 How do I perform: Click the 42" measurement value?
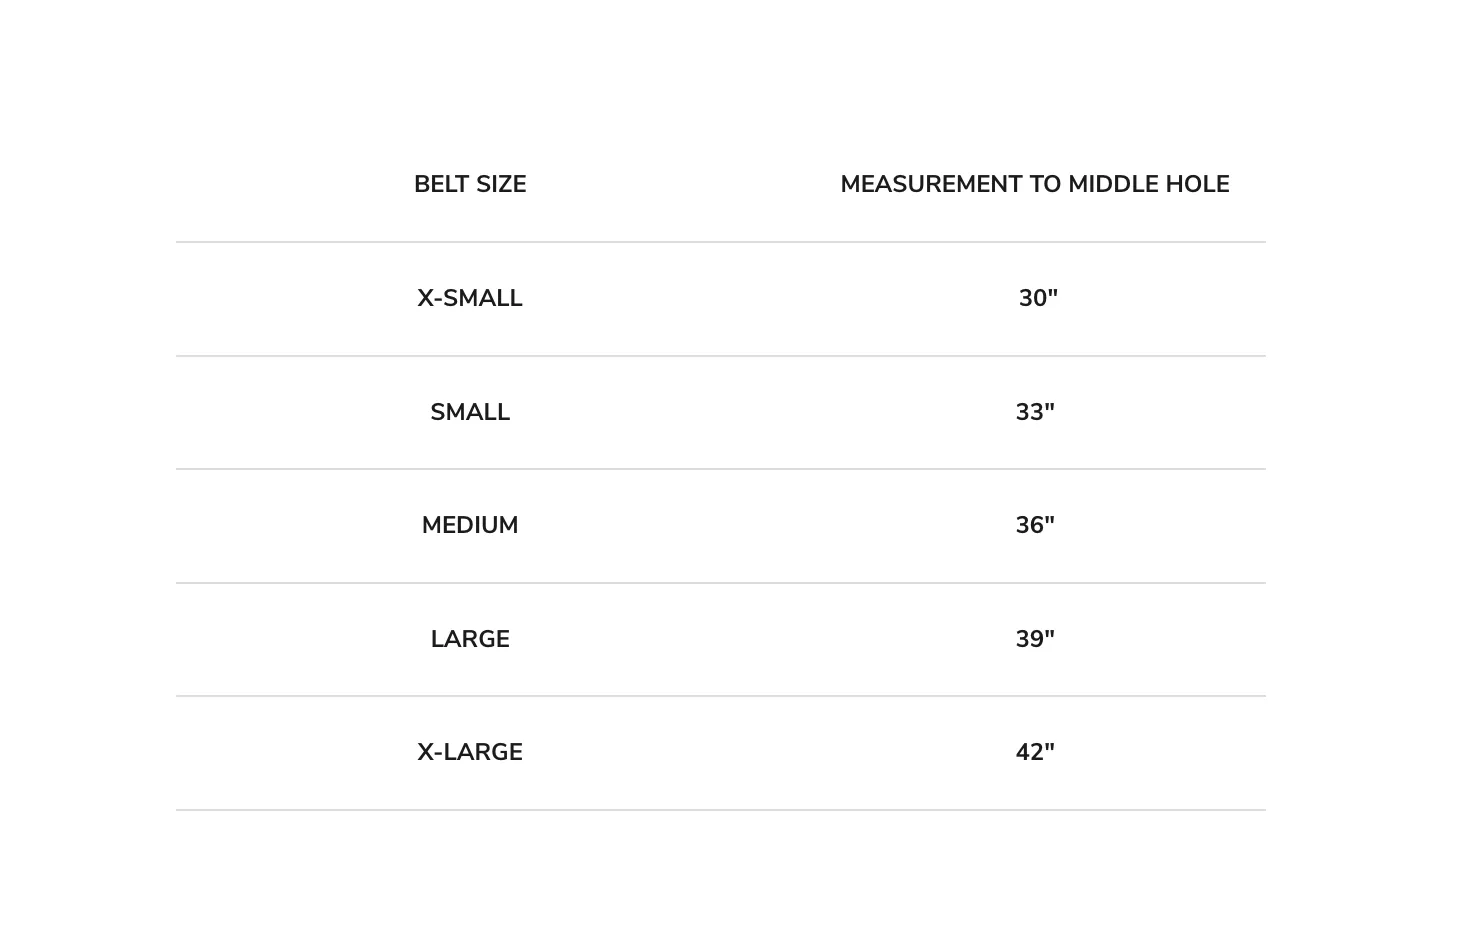(1035, 752)
